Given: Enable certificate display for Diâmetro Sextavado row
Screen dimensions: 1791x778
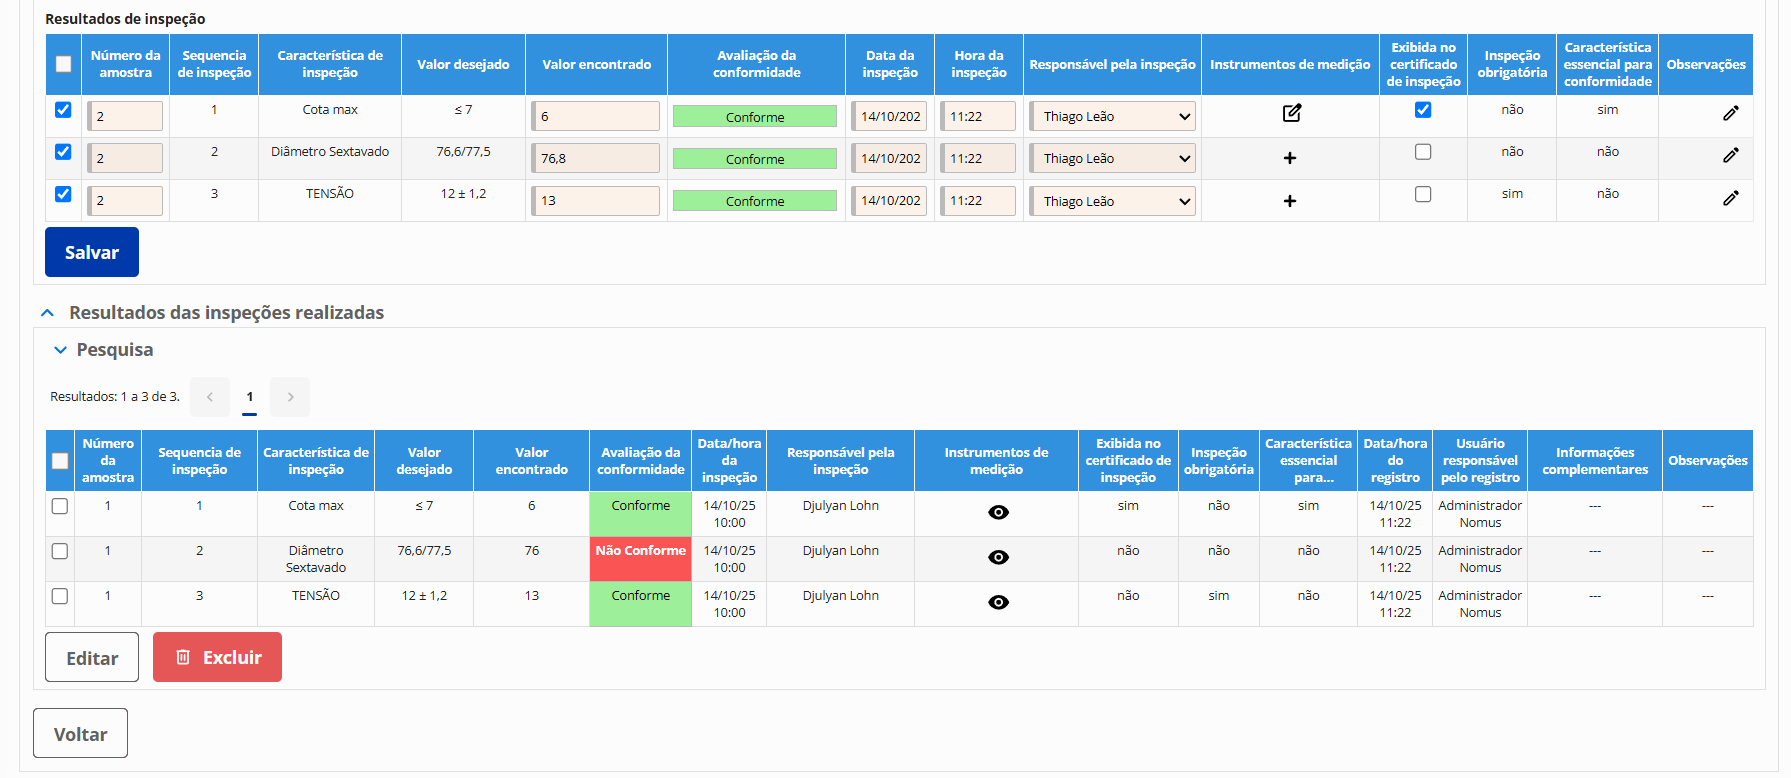Looking at the screenshot, I should pos(1422,152).
